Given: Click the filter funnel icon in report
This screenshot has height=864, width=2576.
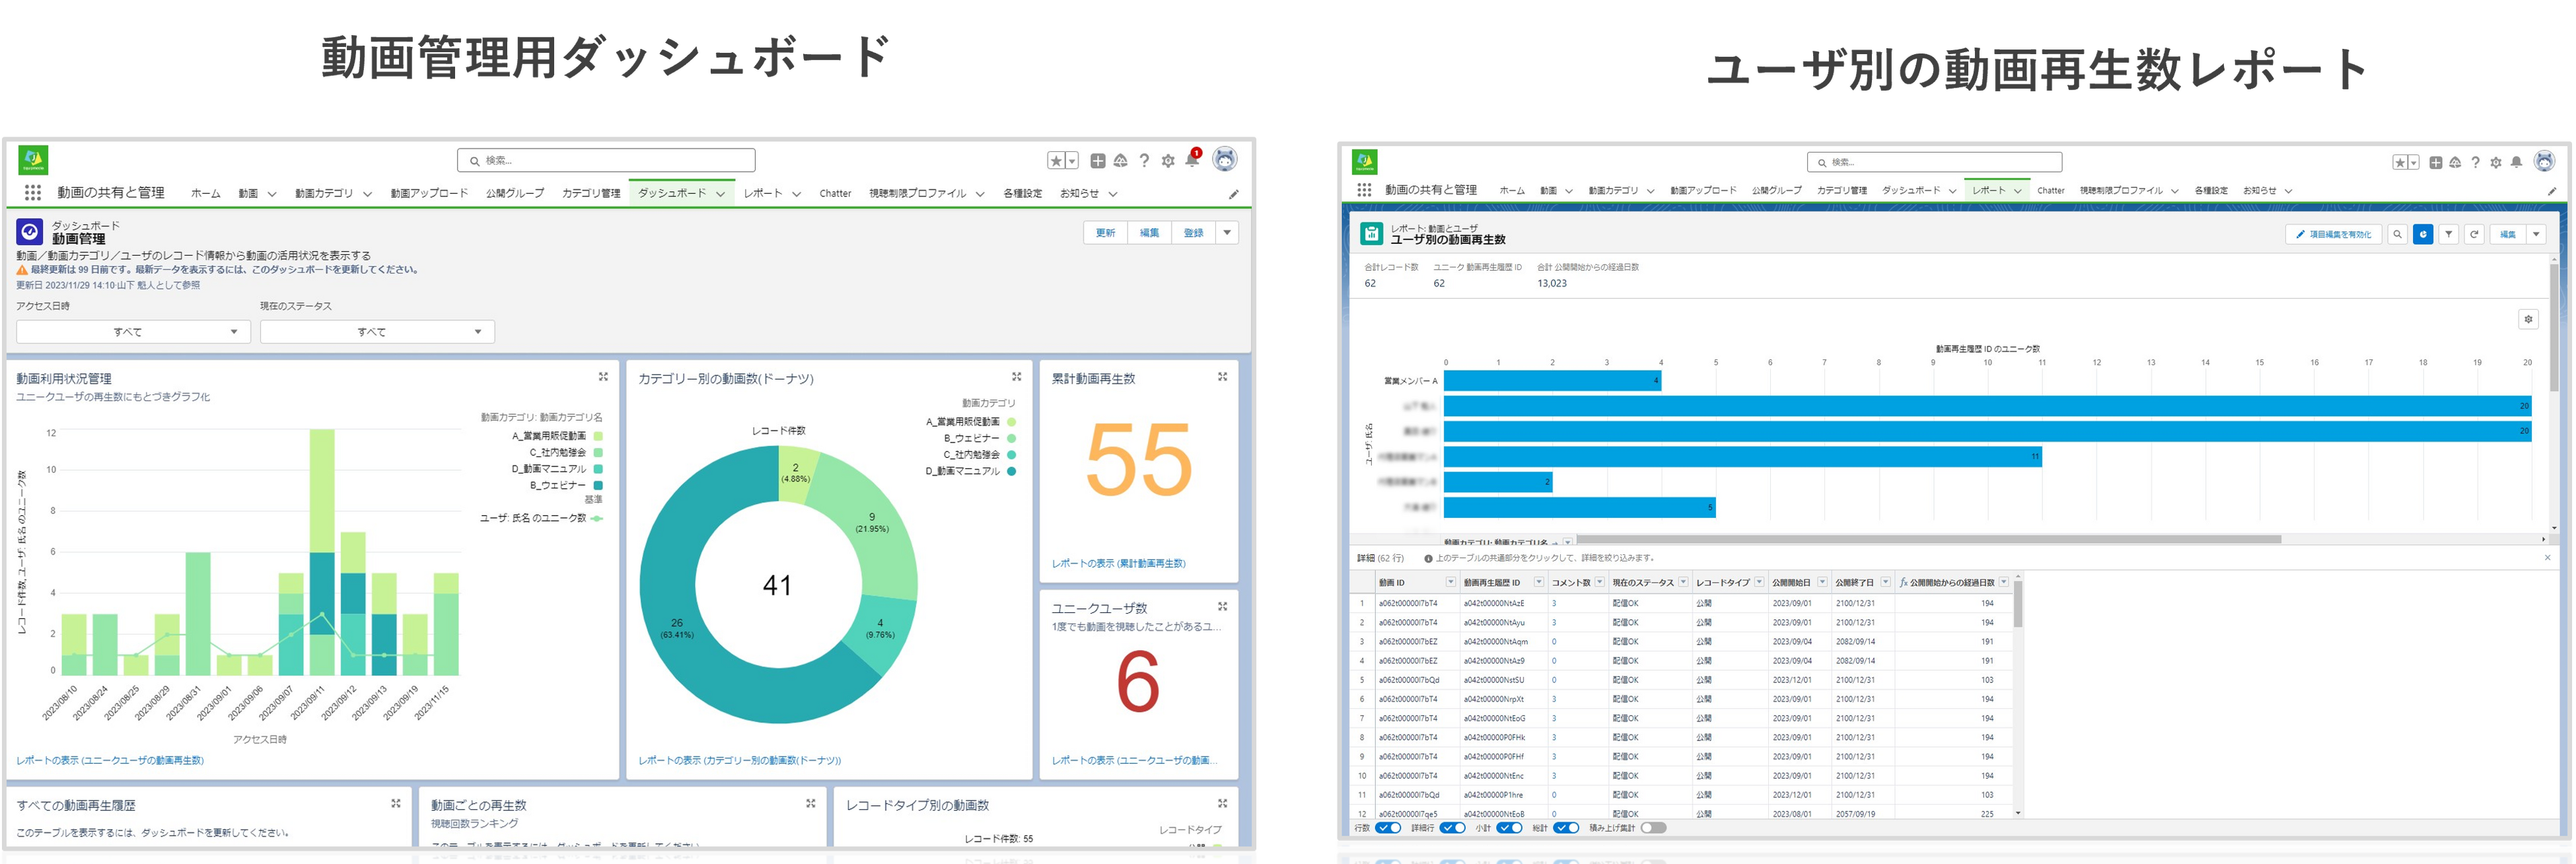Looking at the screenshot, I should point(2448,234).
